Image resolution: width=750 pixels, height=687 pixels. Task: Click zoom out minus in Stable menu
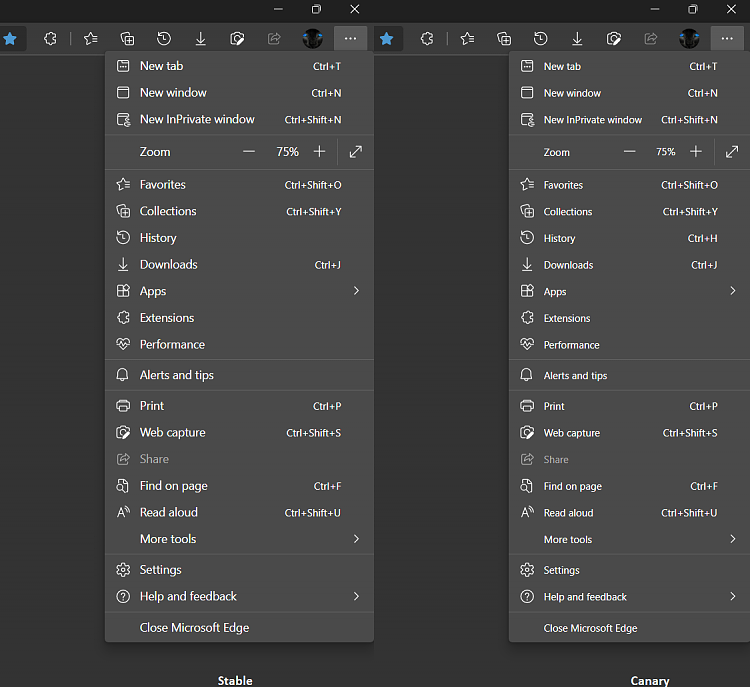tap(249, 152)
